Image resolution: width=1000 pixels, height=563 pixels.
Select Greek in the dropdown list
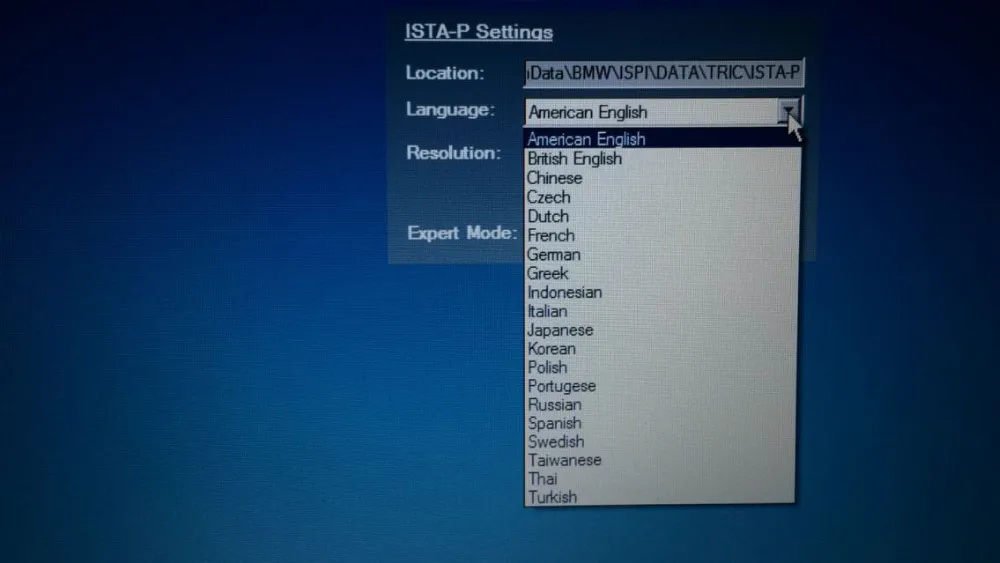point(662,273)
